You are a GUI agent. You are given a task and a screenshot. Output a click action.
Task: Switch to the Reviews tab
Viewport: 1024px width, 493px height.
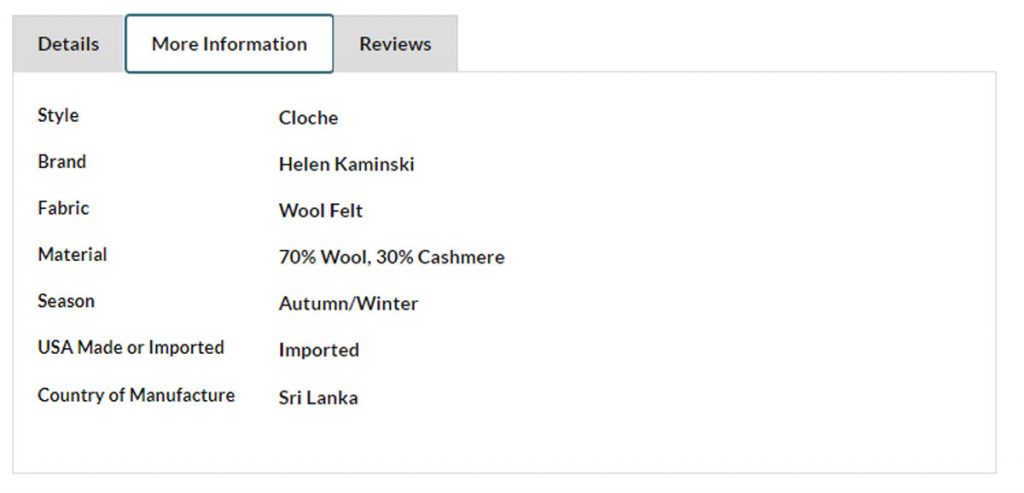395,44
